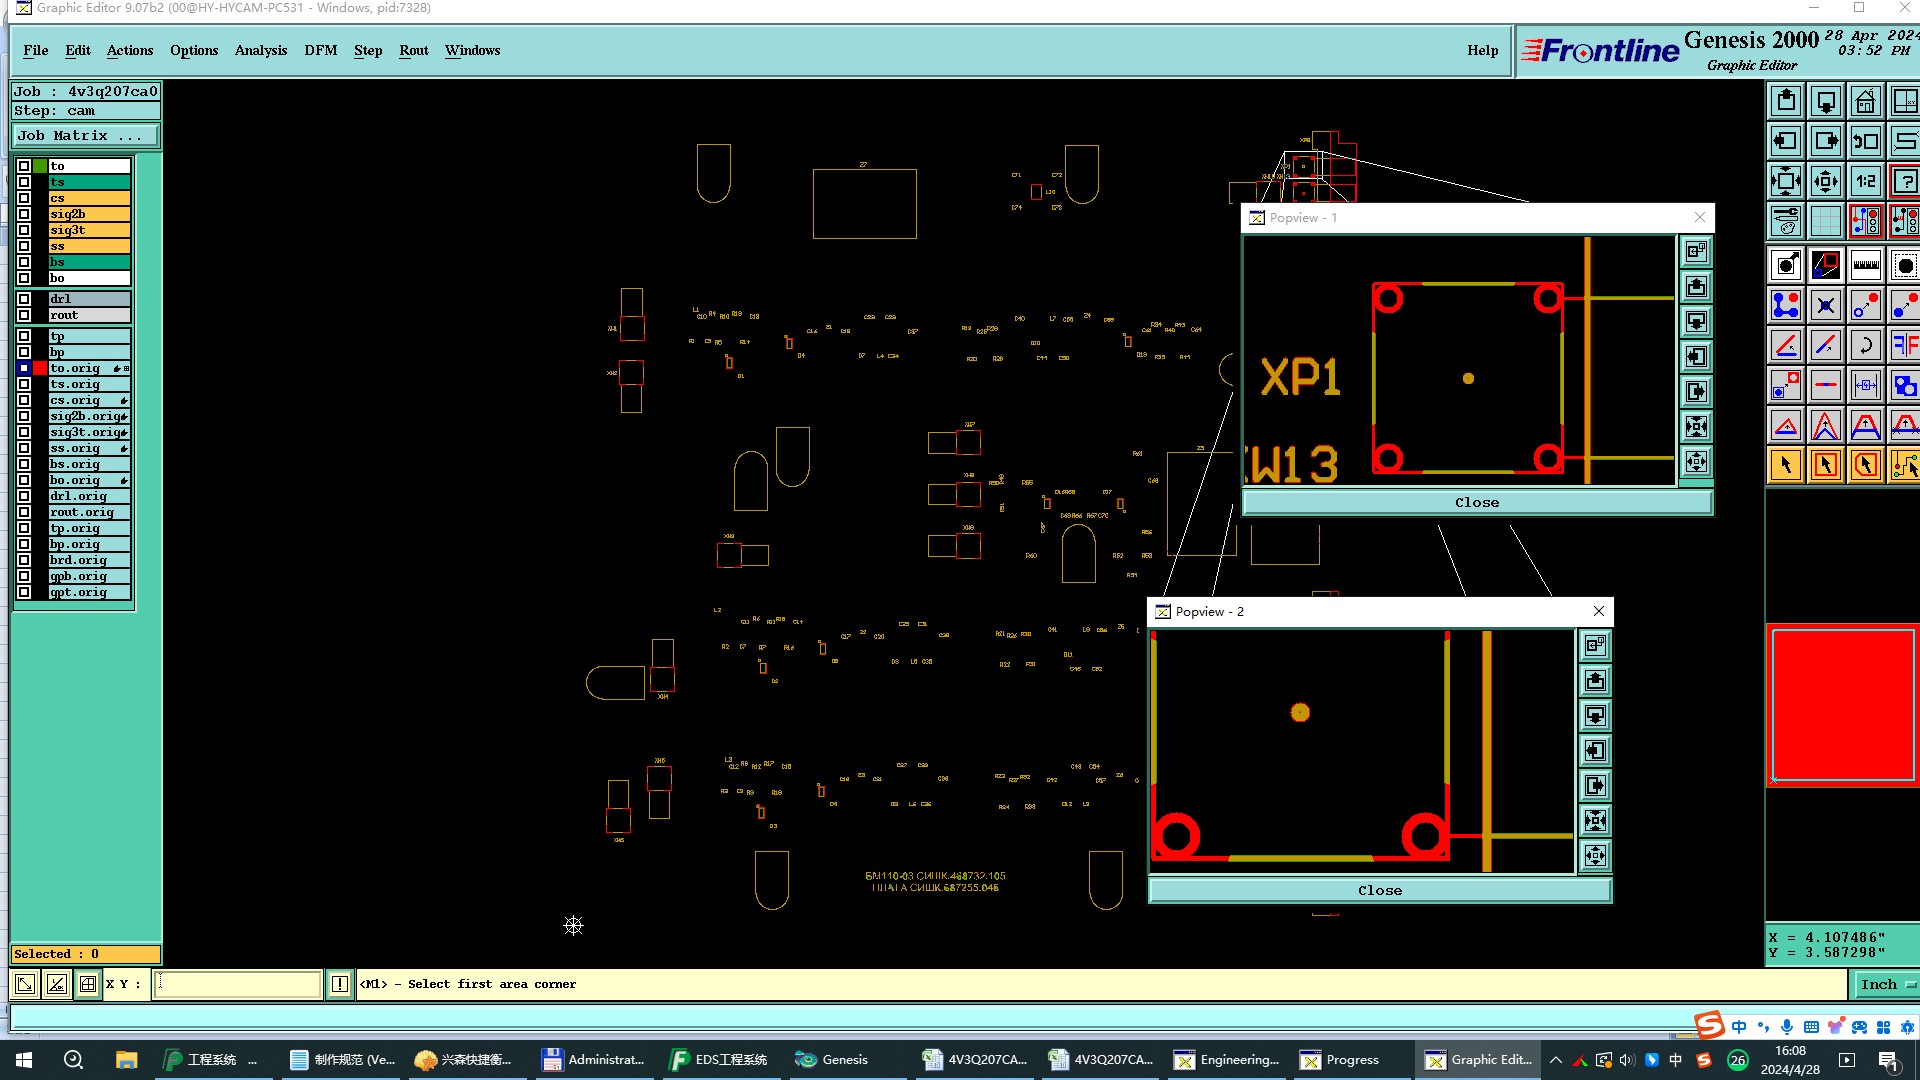Viewport: 1920px width, 1080px height.
Task: Click the grid display icon
Action: point(1825,221)
